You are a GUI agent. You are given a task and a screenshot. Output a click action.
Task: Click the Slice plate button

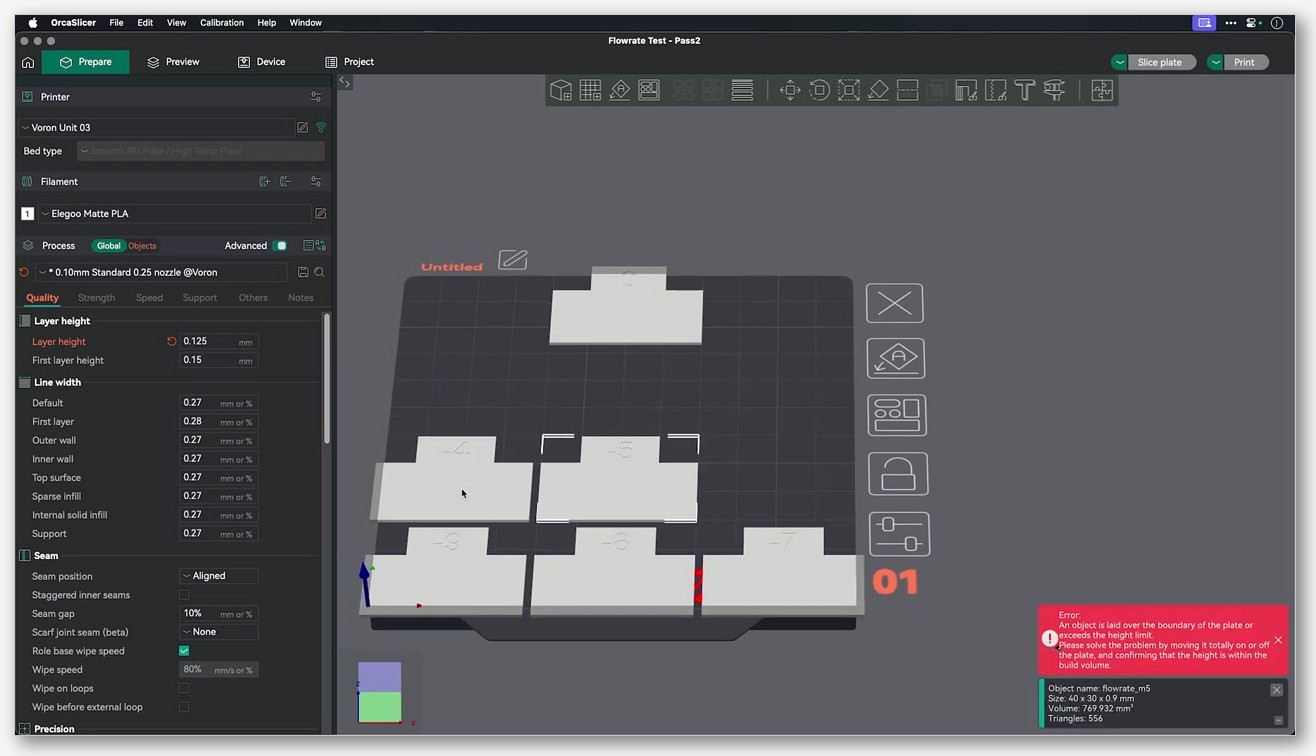[x=1159, y=62]
